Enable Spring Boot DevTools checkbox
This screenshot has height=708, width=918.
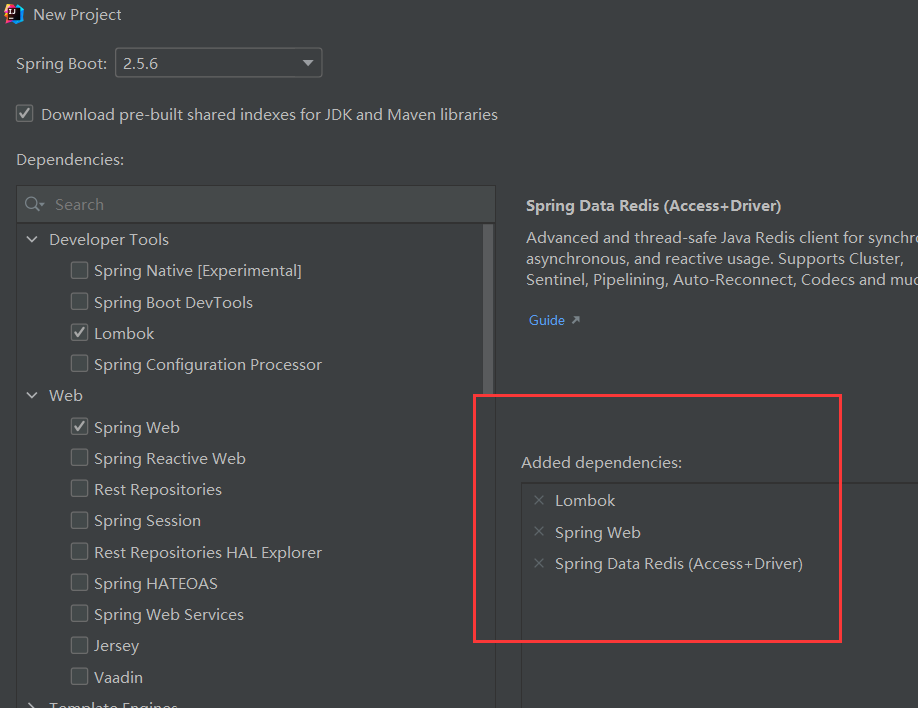pyautogui.click(x=80, y=302)
